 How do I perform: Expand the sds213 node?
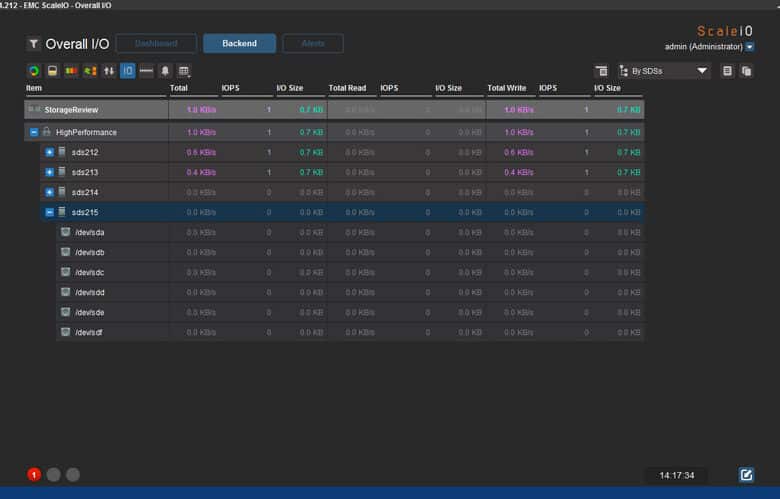pyautogui.click(x=49, y=172)
